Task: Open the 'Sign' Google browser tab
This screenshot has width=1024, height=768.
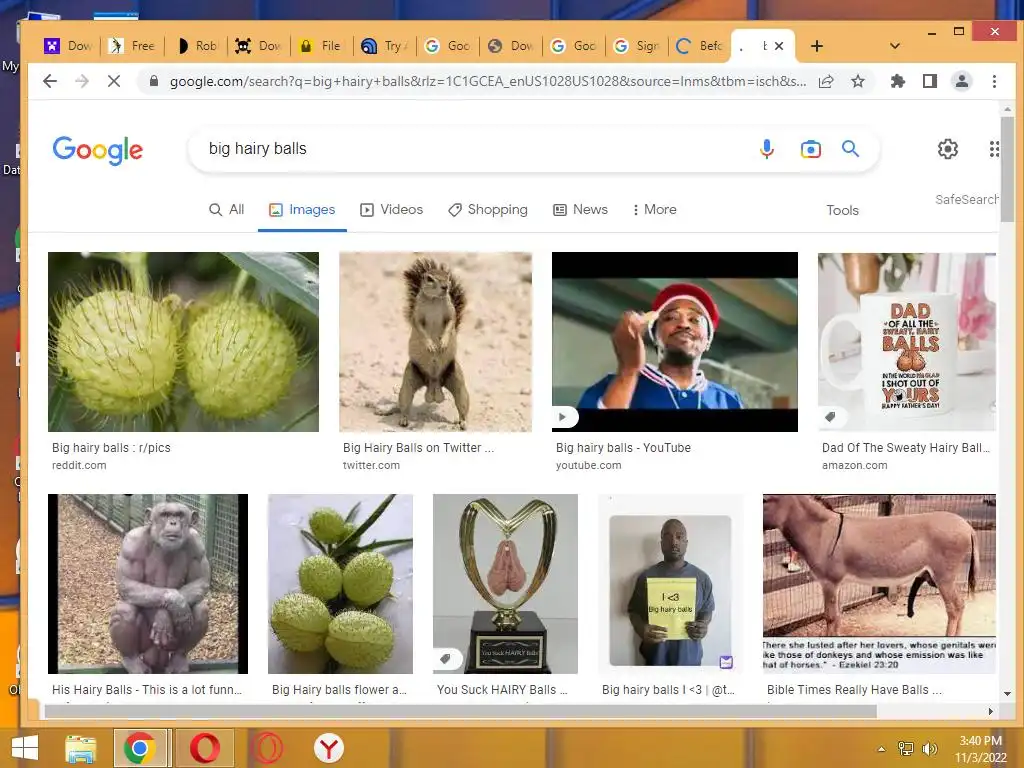Action: (638, 46)
